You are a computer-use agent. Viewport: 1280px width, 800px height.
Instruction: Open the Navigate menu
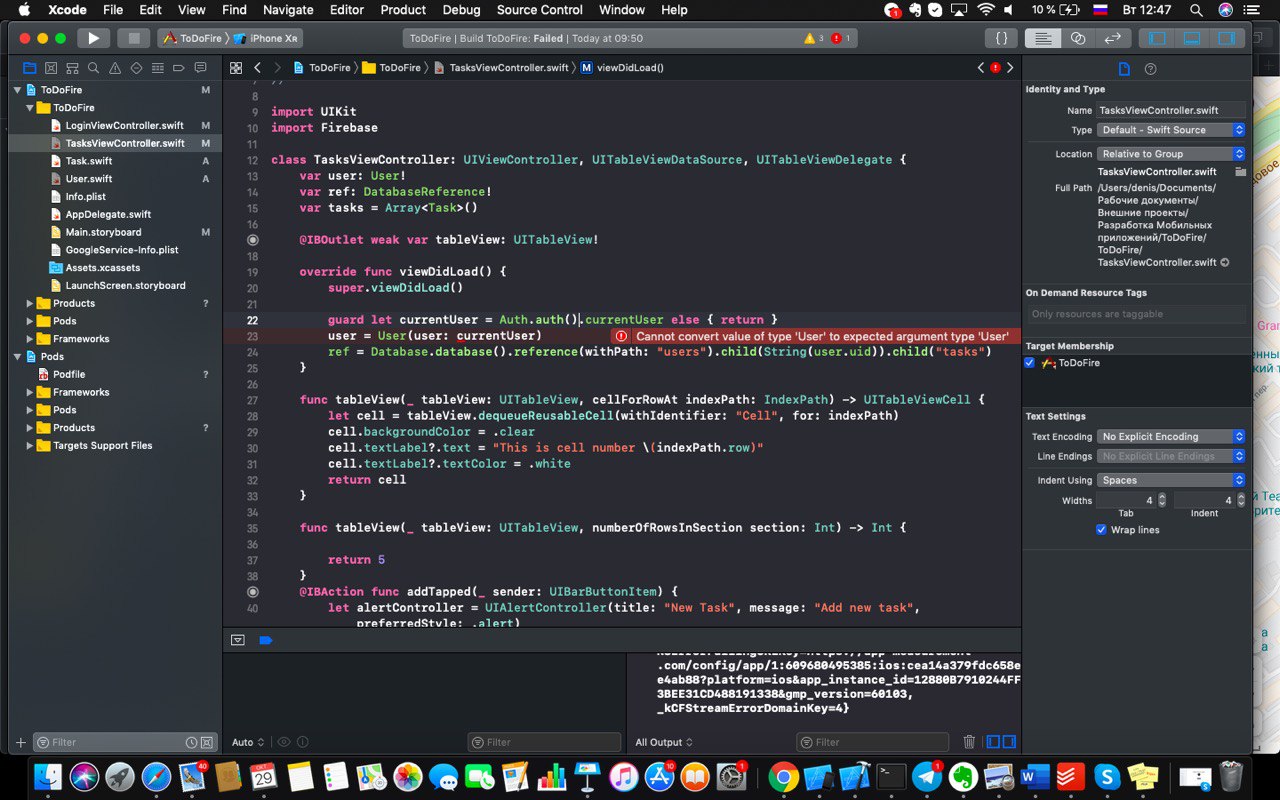288,10
